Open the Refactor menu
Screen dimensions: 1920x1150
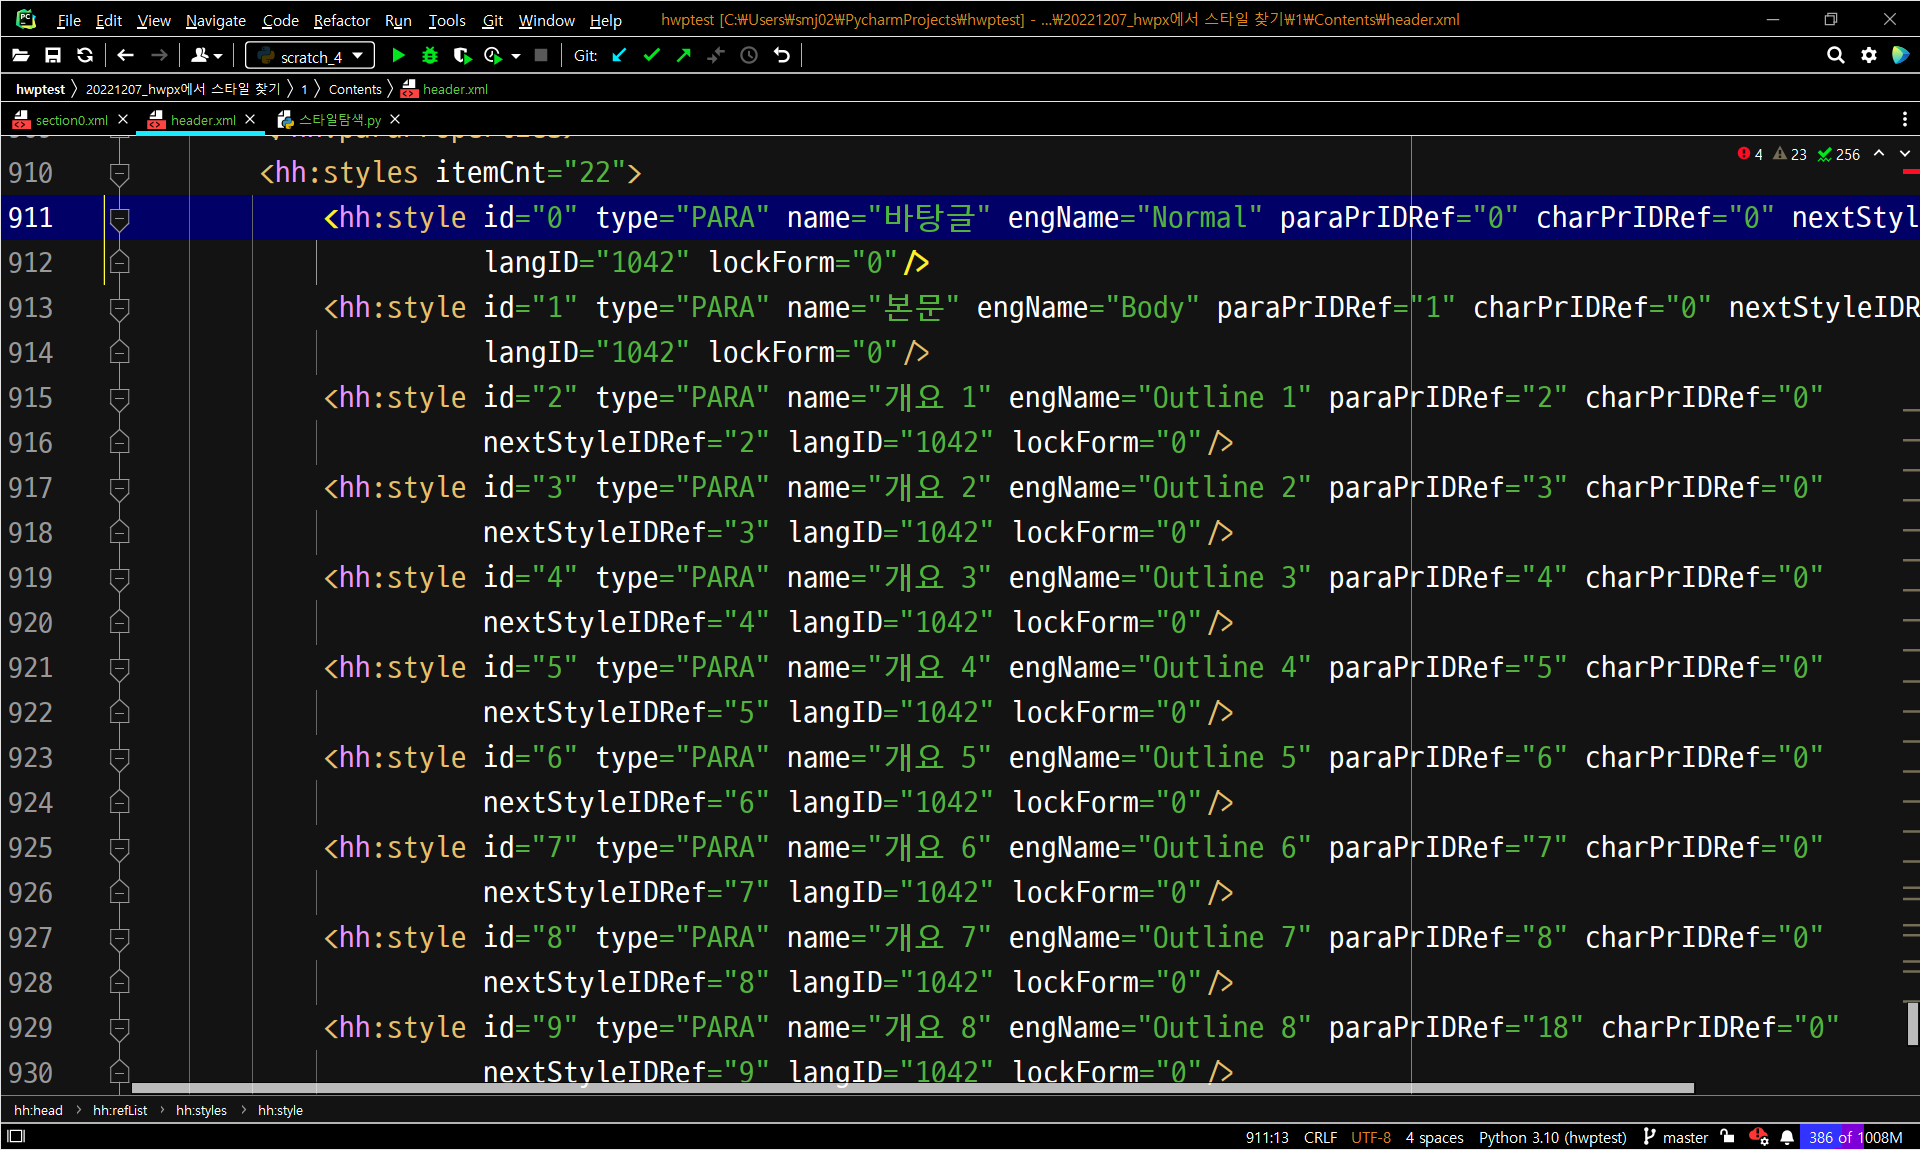[341, 20]
